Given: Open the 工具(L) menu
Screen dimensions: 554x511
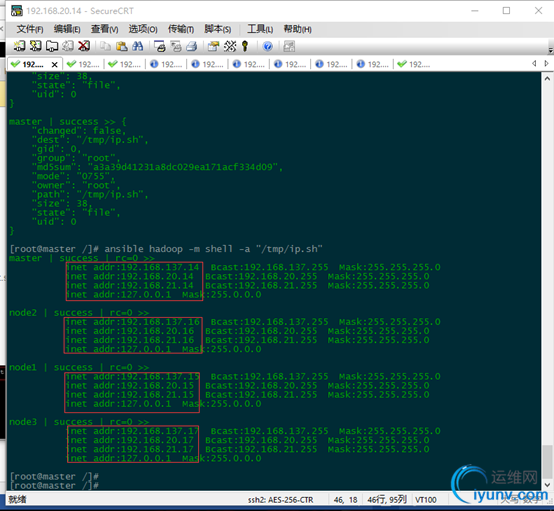Looking at the screenshot, I should 260,29.
